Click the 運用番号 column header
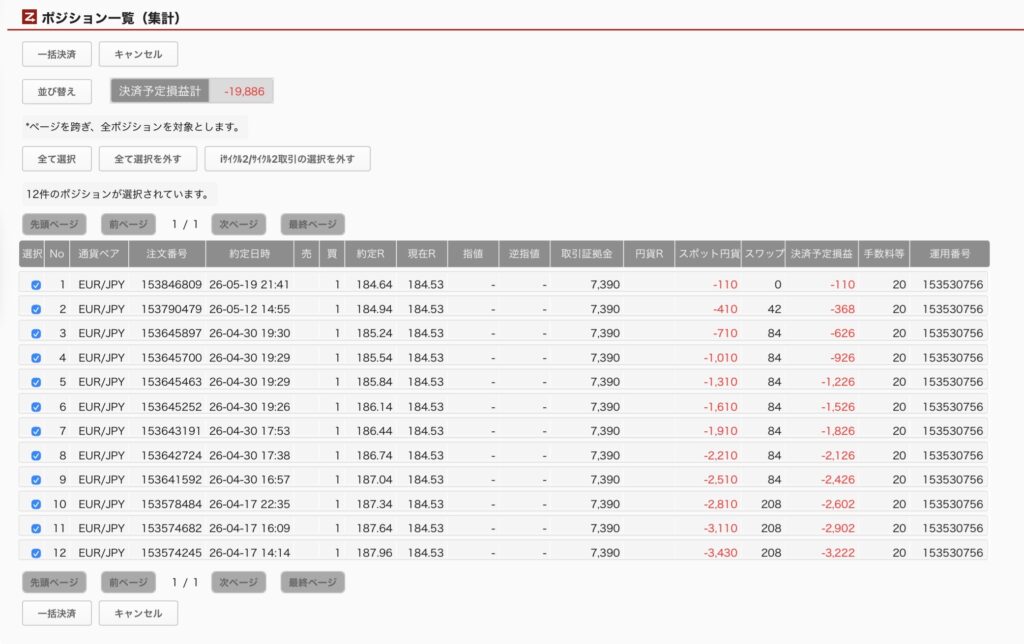 (x=950, y=253)
